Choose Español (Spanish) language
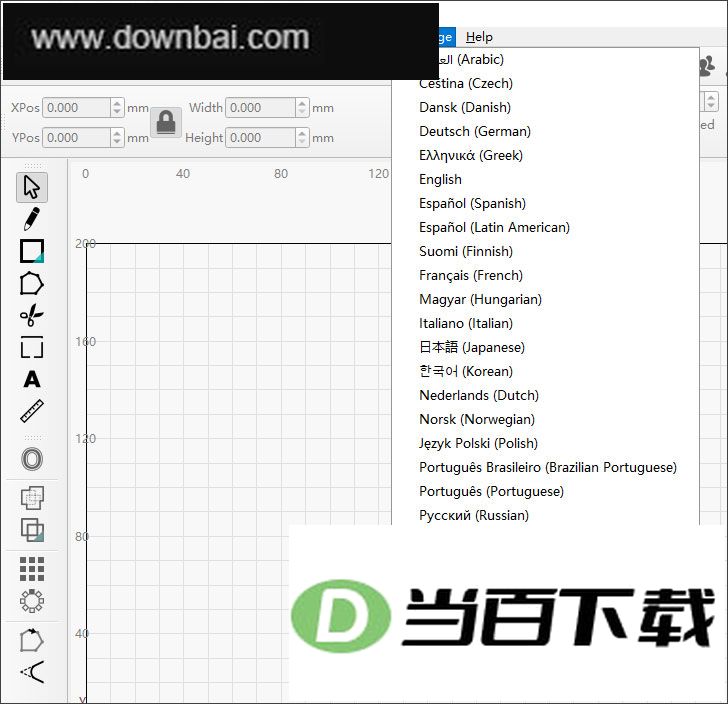 [x=546, y=203]
